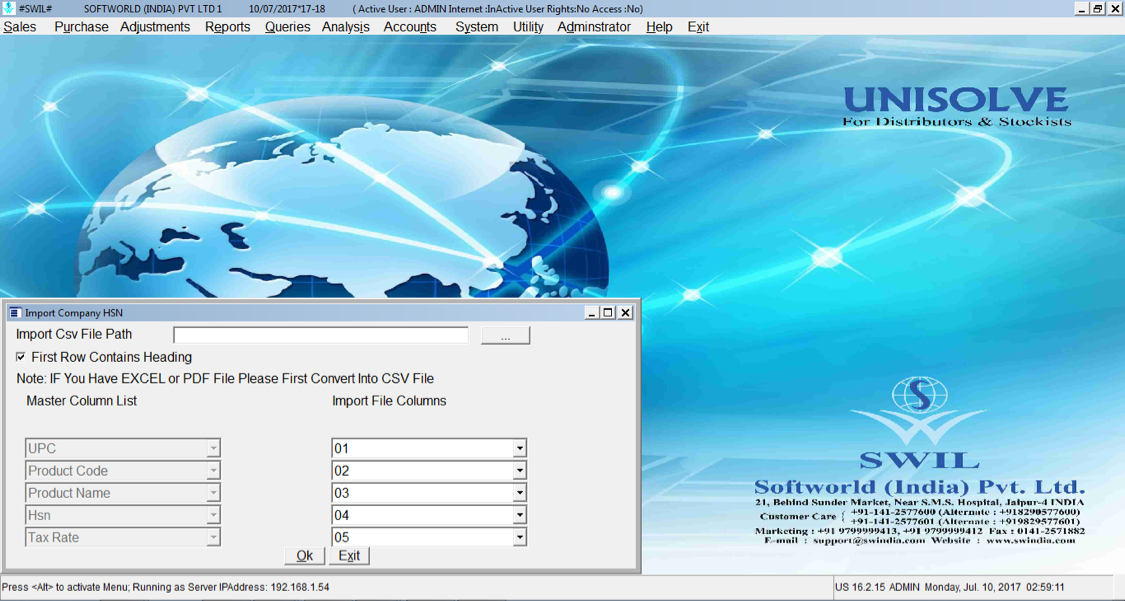Expand the UPC master column dropdown
This screenshot has height=601, width=1125.
(213, 448)
